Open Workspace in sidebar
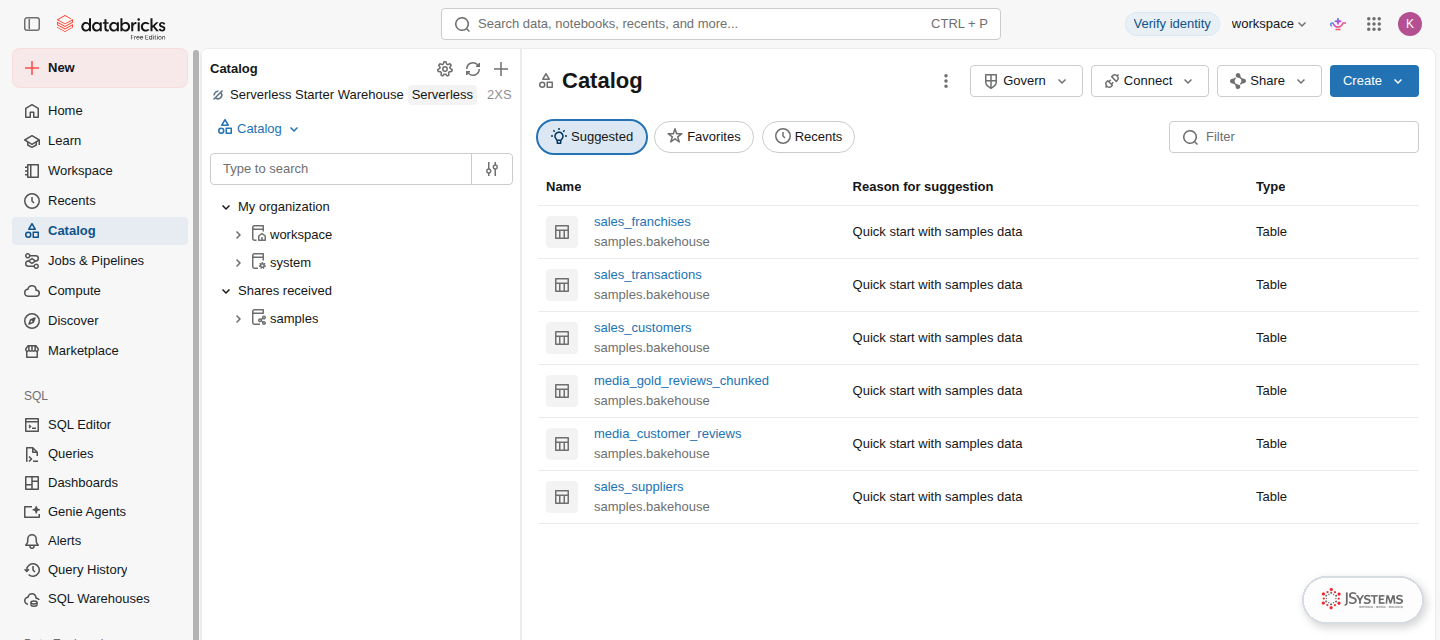The width and height of the screenshot is (1440, 640). pos(100,171)
